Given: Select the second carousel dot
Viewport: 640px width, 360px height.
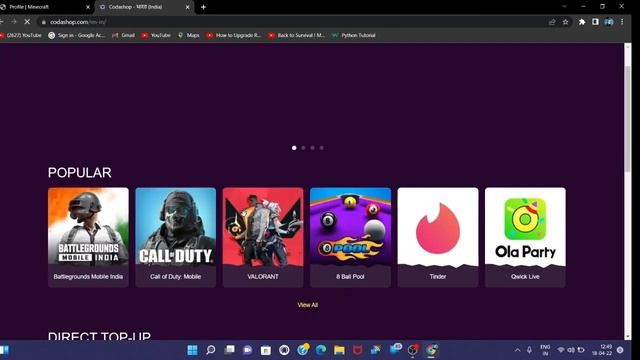Looking at the screenshot, I should [303, 148].
